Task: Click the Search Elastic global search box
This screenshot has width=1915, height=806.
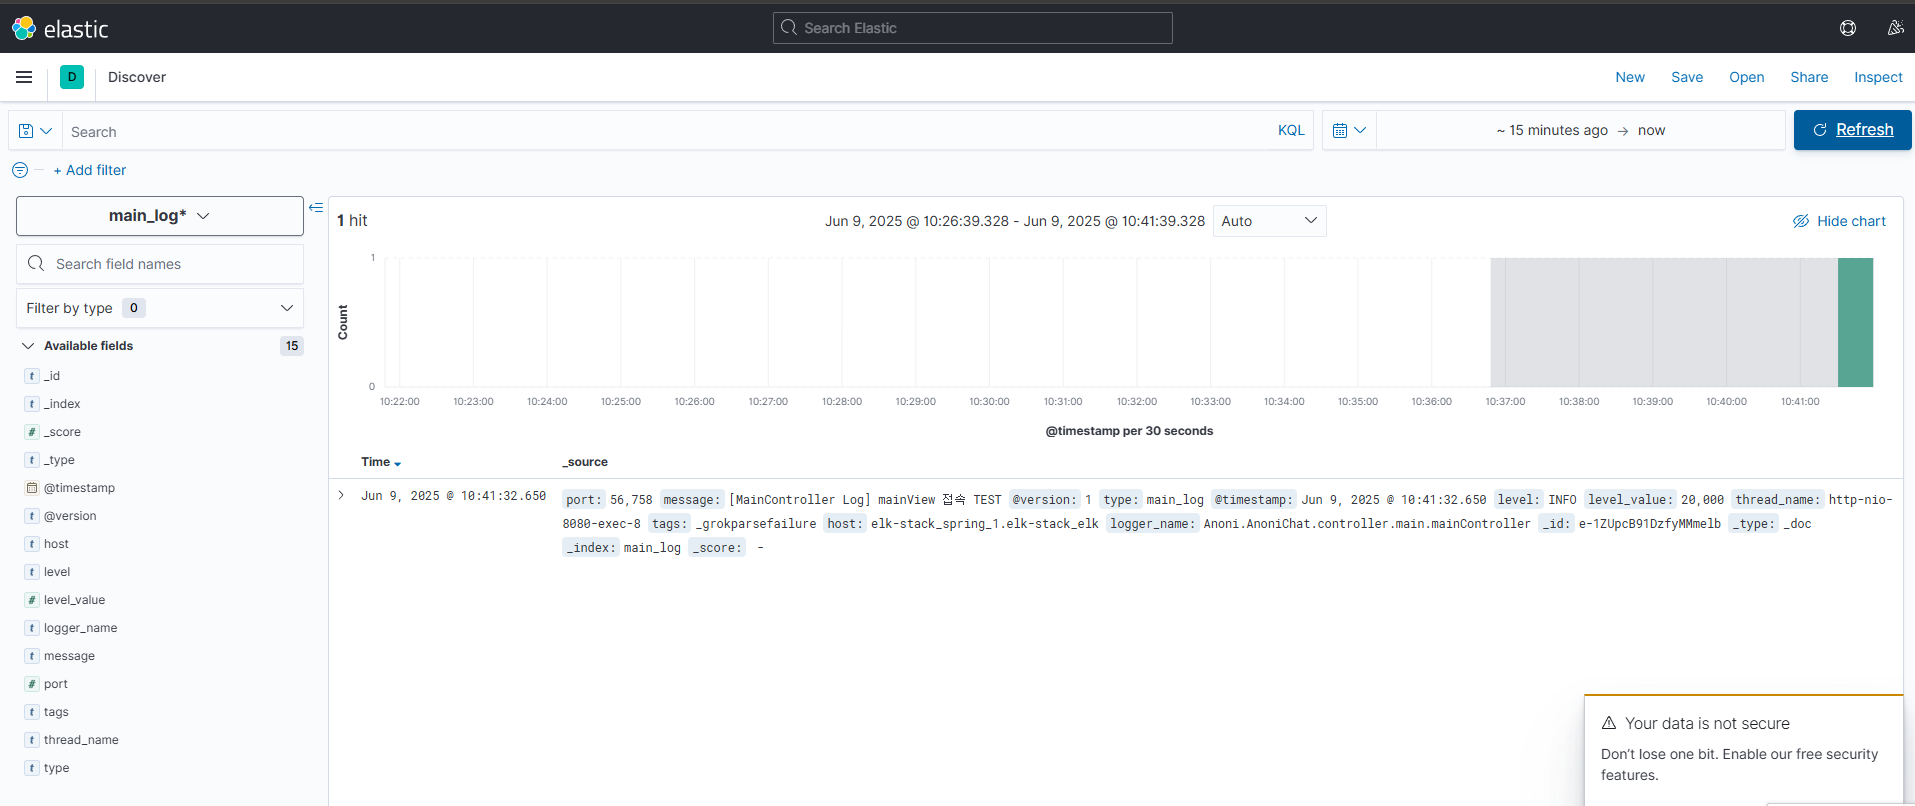Action: click(973, 28)
